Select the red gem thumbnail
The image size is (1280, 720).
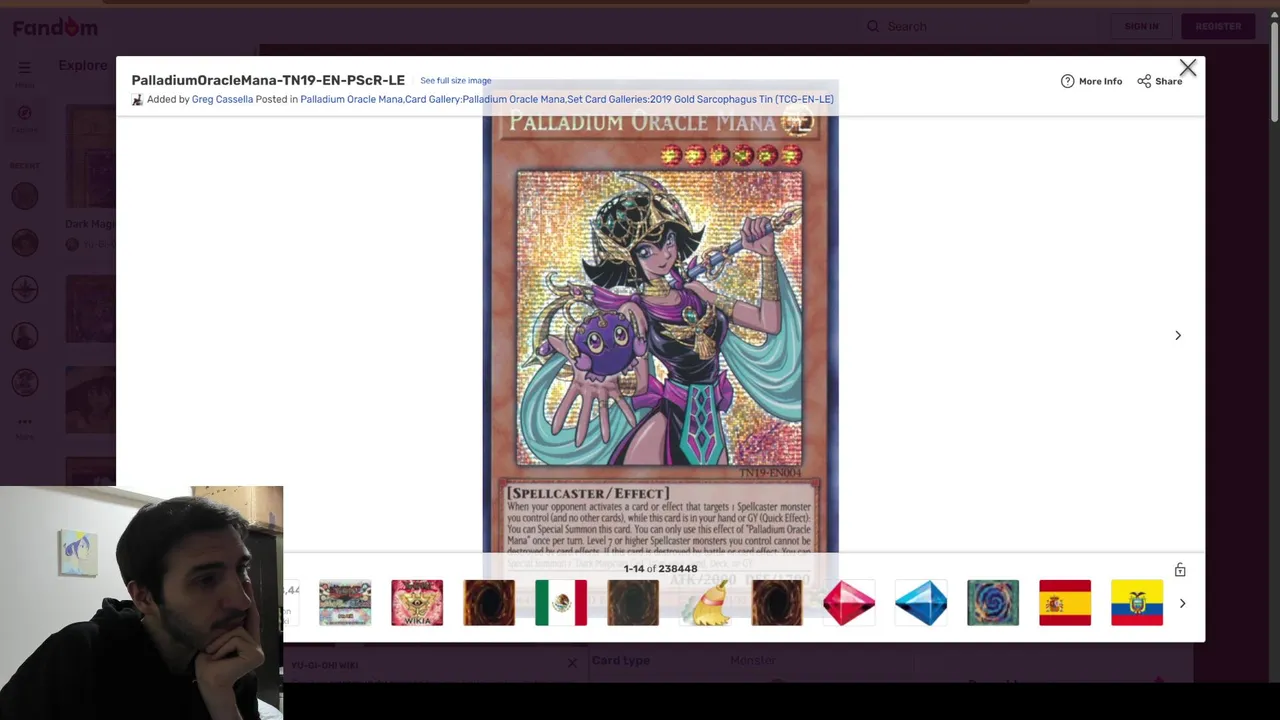pyautogui.click(x=849, y=603)
